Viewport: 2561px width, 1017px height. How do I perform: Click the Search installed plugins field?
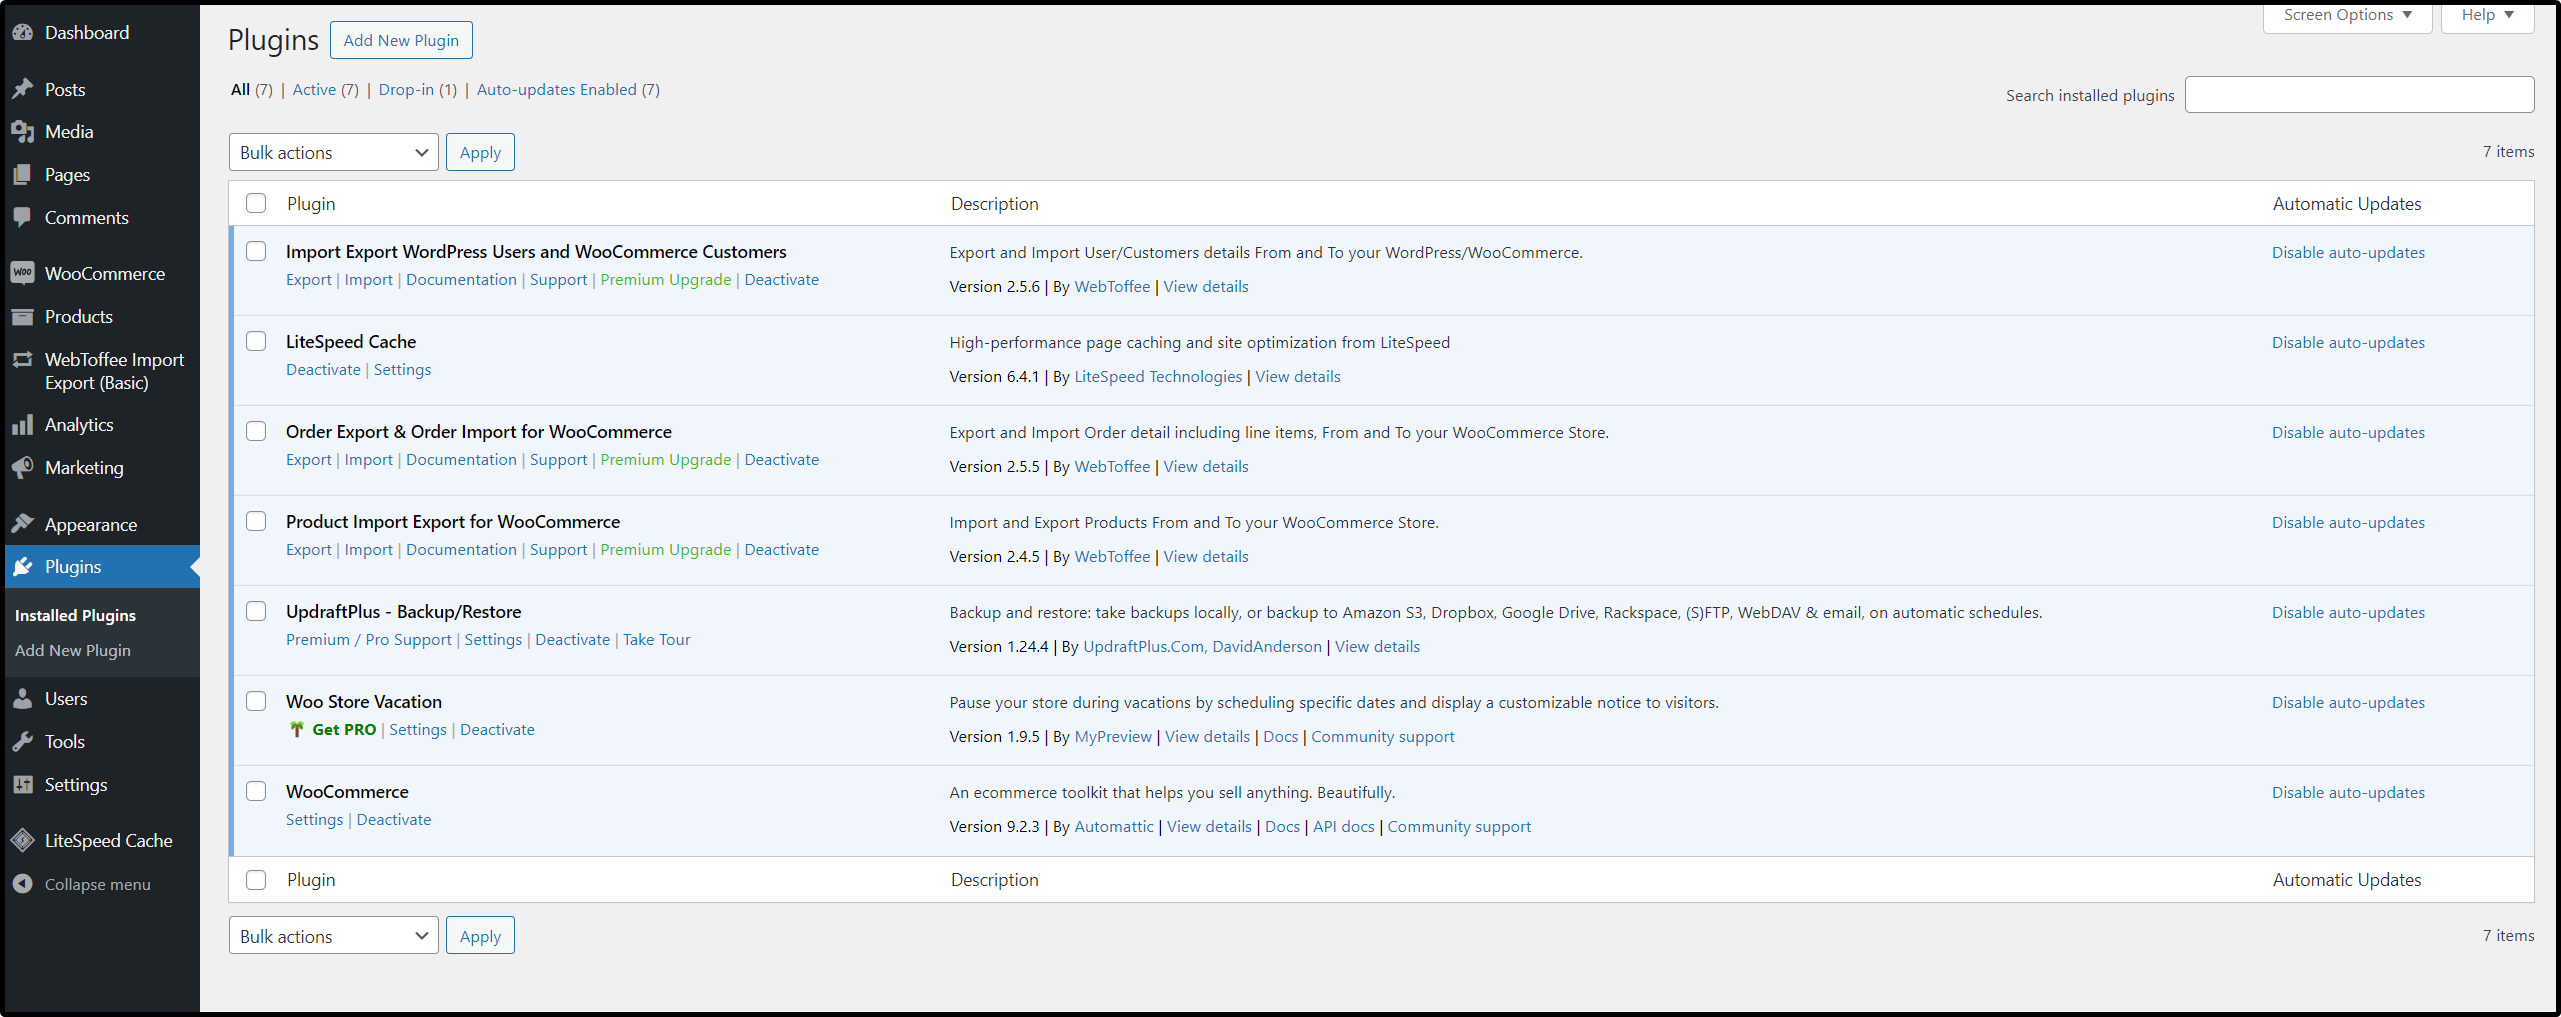point(2359,95)
